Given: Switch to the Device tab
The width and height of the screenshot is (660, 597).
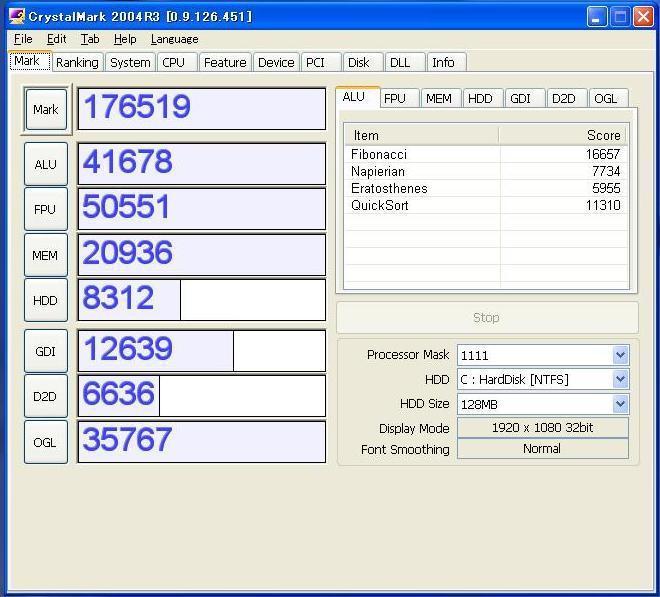Looking at the screenshot, I should coord(276,62).
